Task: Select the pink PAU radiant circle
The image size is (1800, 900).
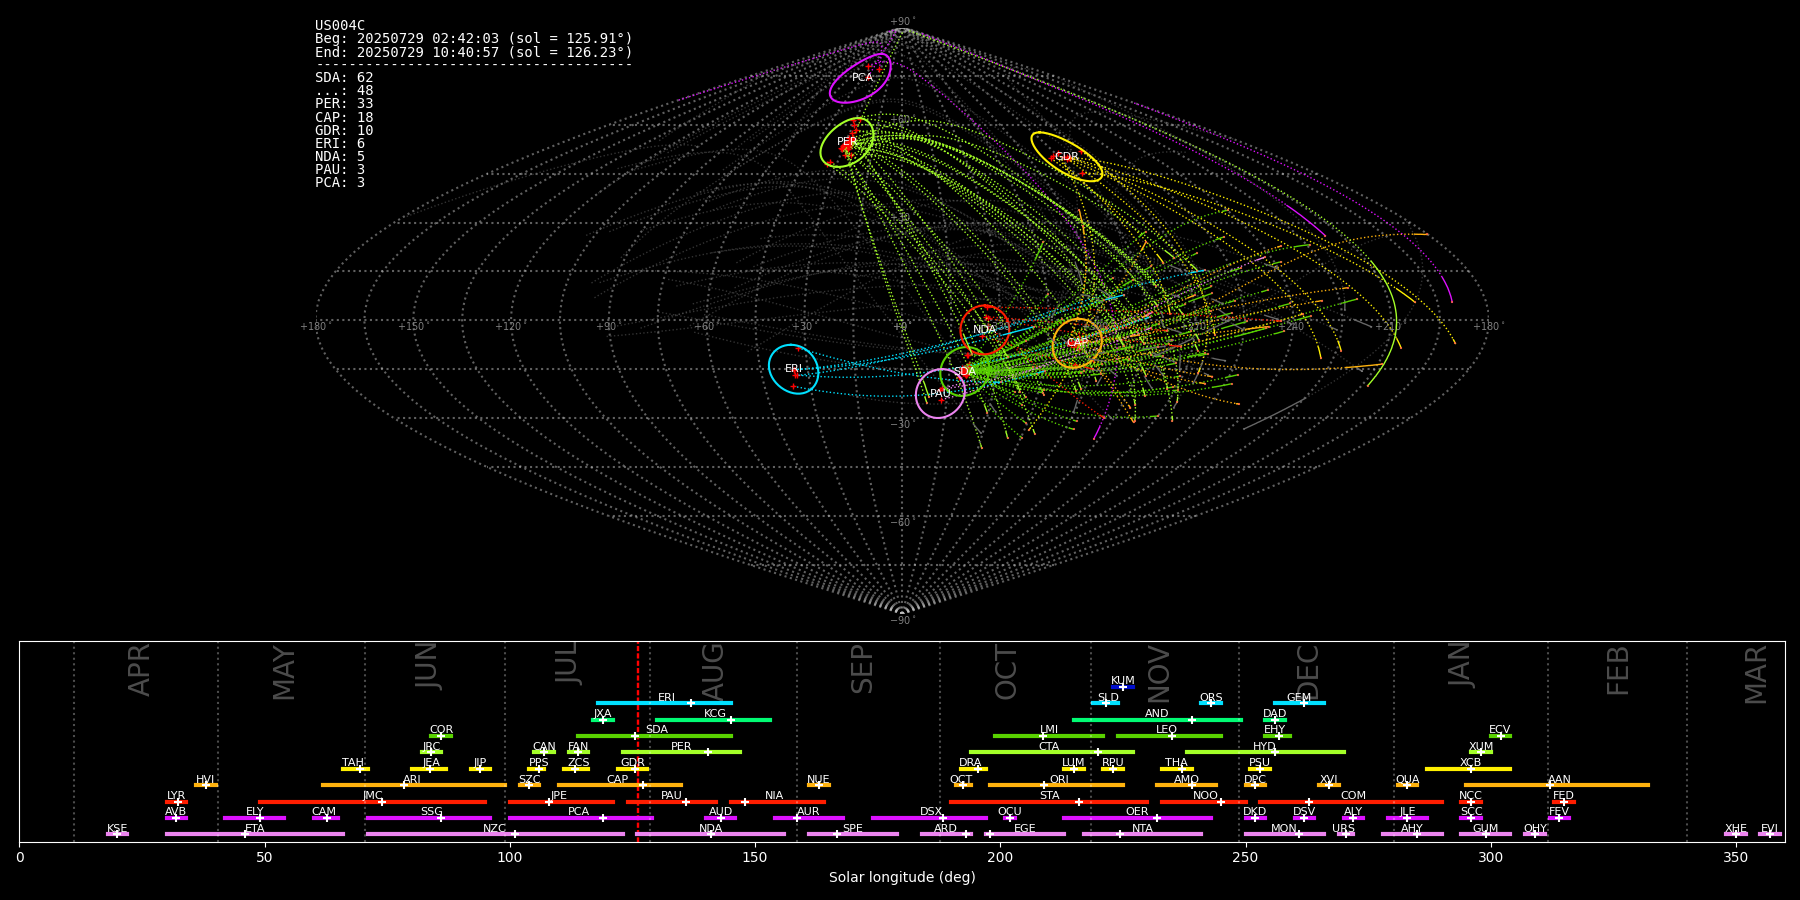Action: (940, 394)
